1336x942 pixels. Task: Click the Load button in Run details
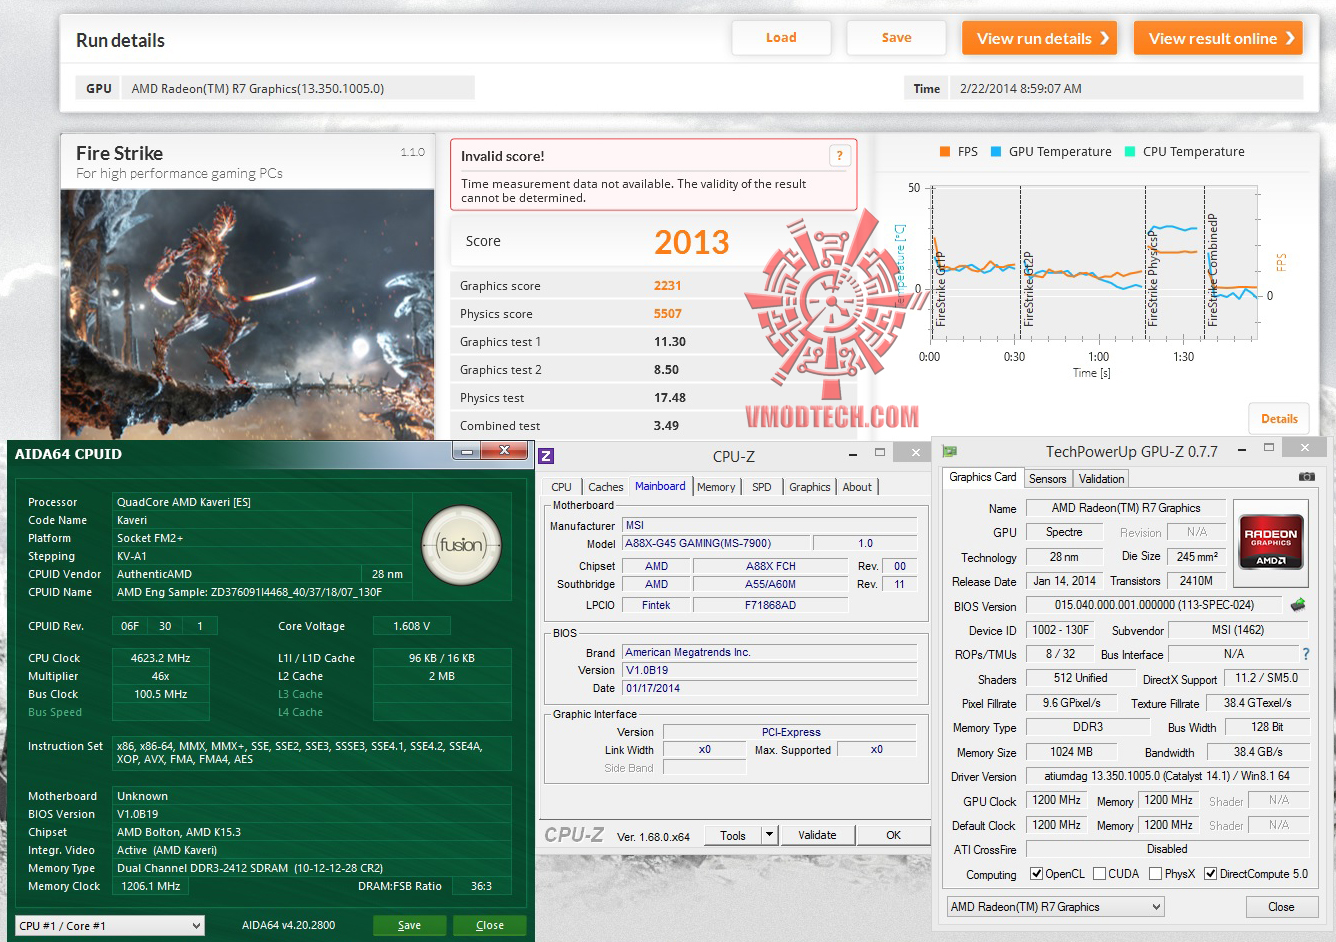click(x=781, y=38)
